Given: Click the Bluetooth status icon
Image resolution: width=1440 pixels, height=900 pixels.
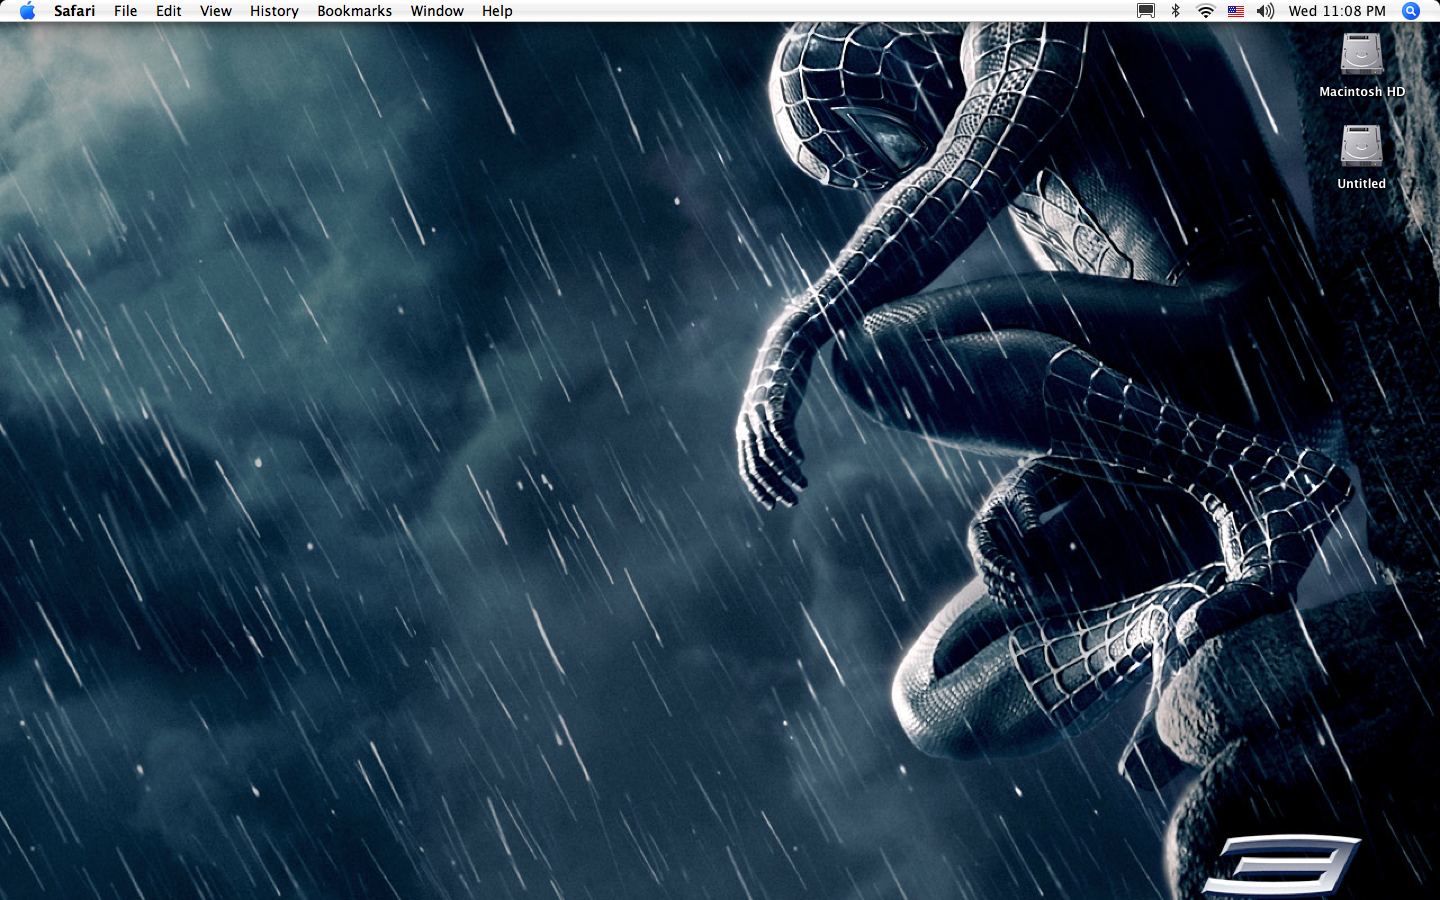Looking at the screenshot, I should 1176,11.
